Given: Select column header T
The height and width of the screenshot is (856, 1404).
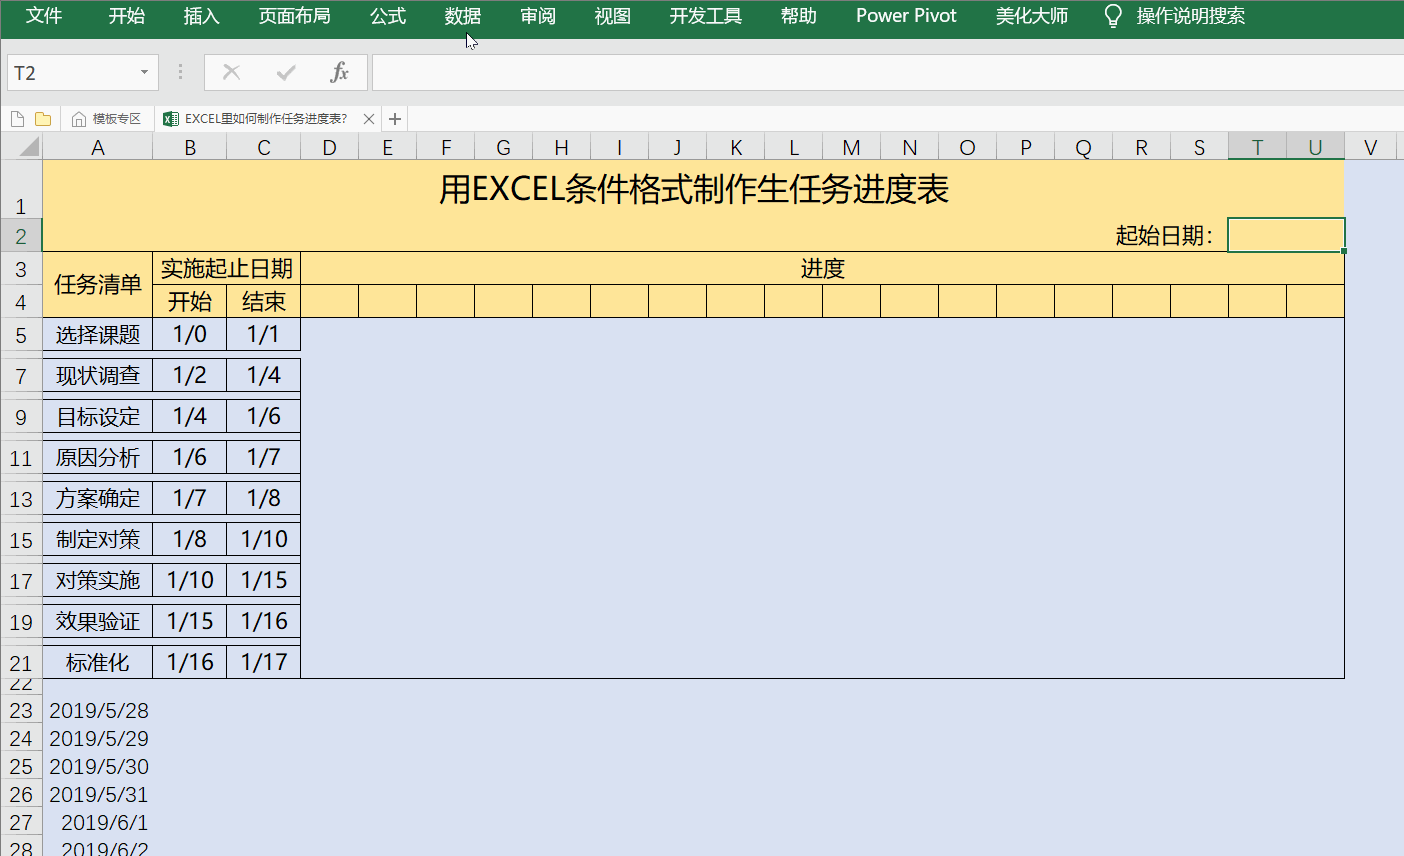Looking at the screenshot, I should pos(1256,146).
